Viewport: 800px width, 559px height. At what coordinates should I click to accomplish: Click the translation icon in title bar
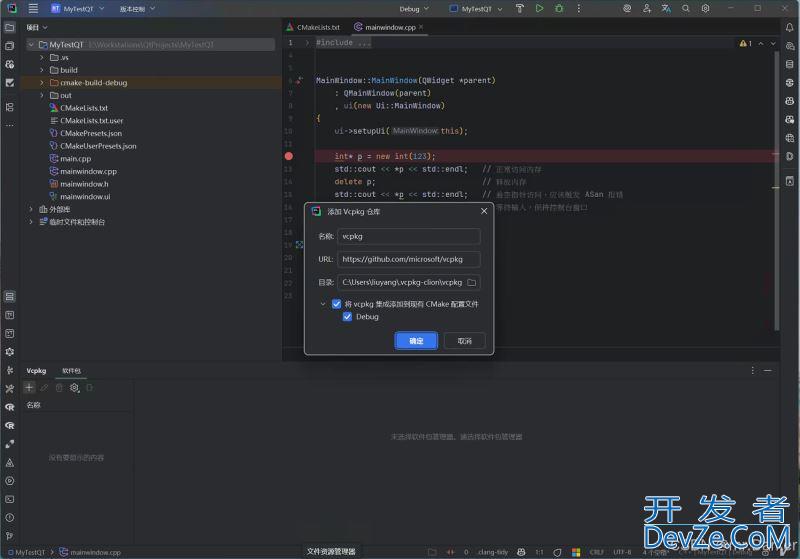click(x=666, y=8)
